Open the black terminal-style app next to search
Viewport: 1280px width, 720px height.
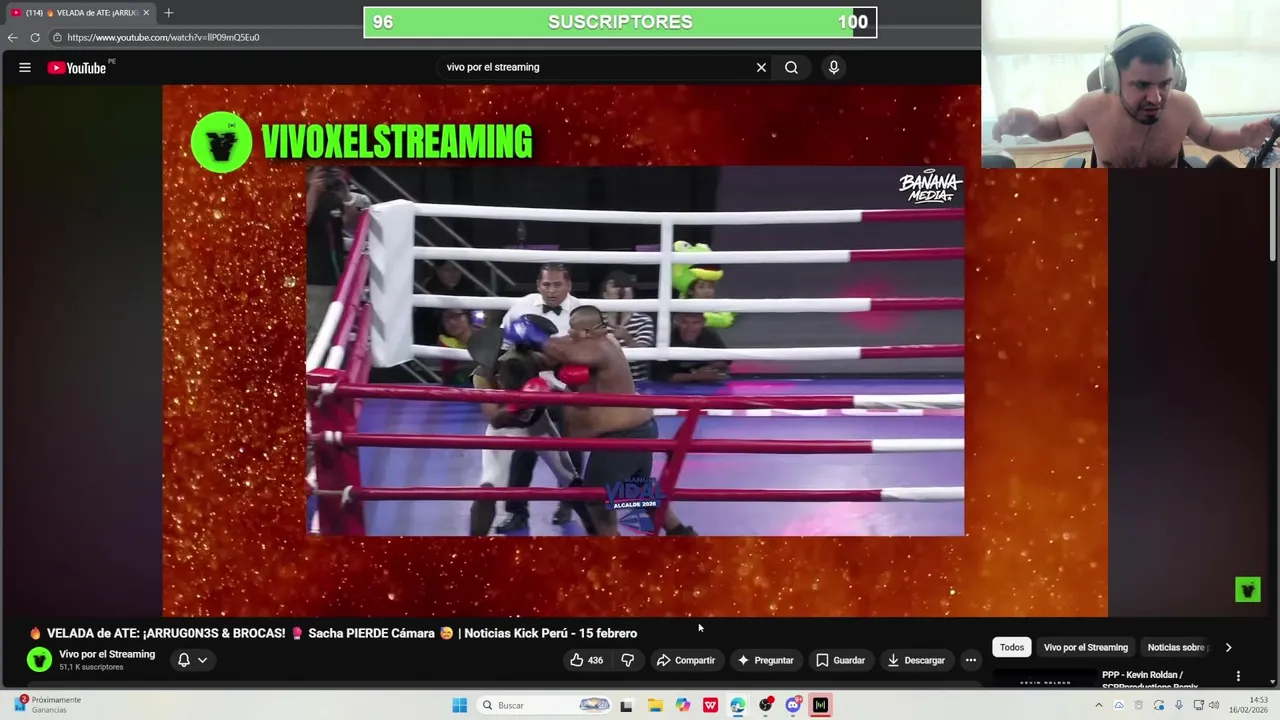pyautogui.click(x=626, y=705)
